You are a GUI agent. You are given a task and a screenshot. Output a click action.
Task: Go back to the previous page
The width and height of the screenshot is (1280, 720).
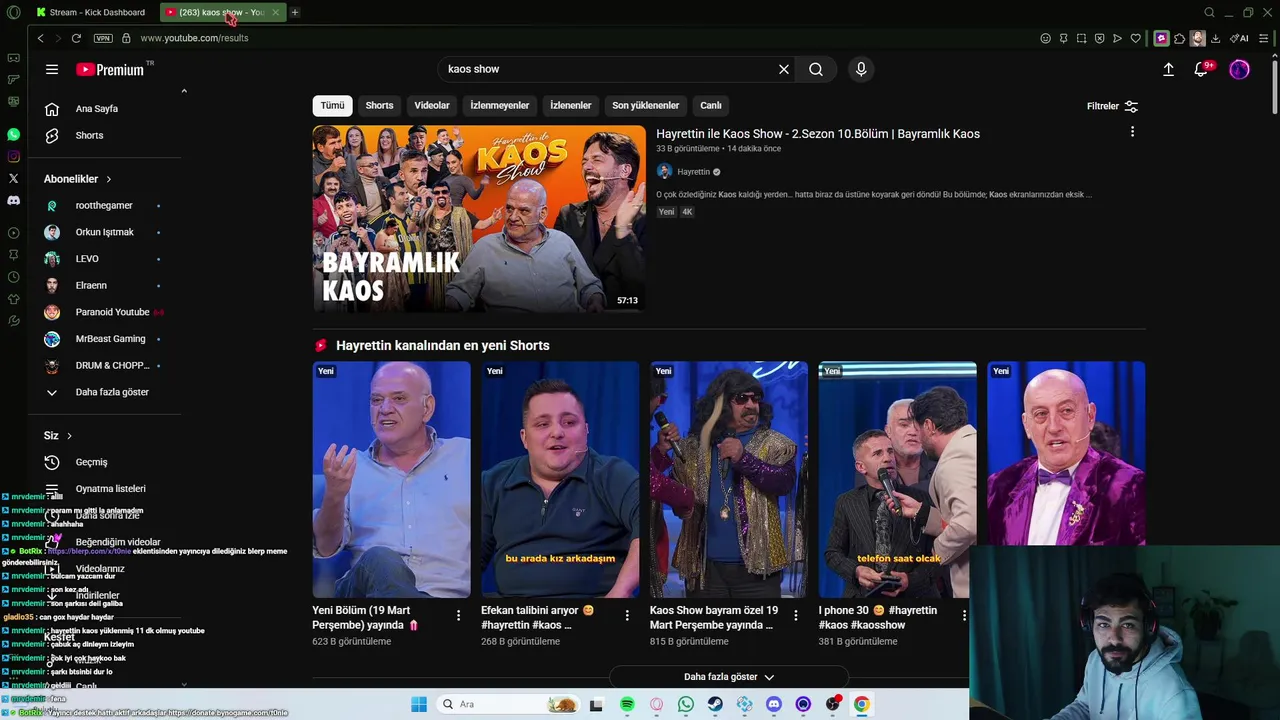(x=40, y=38)
